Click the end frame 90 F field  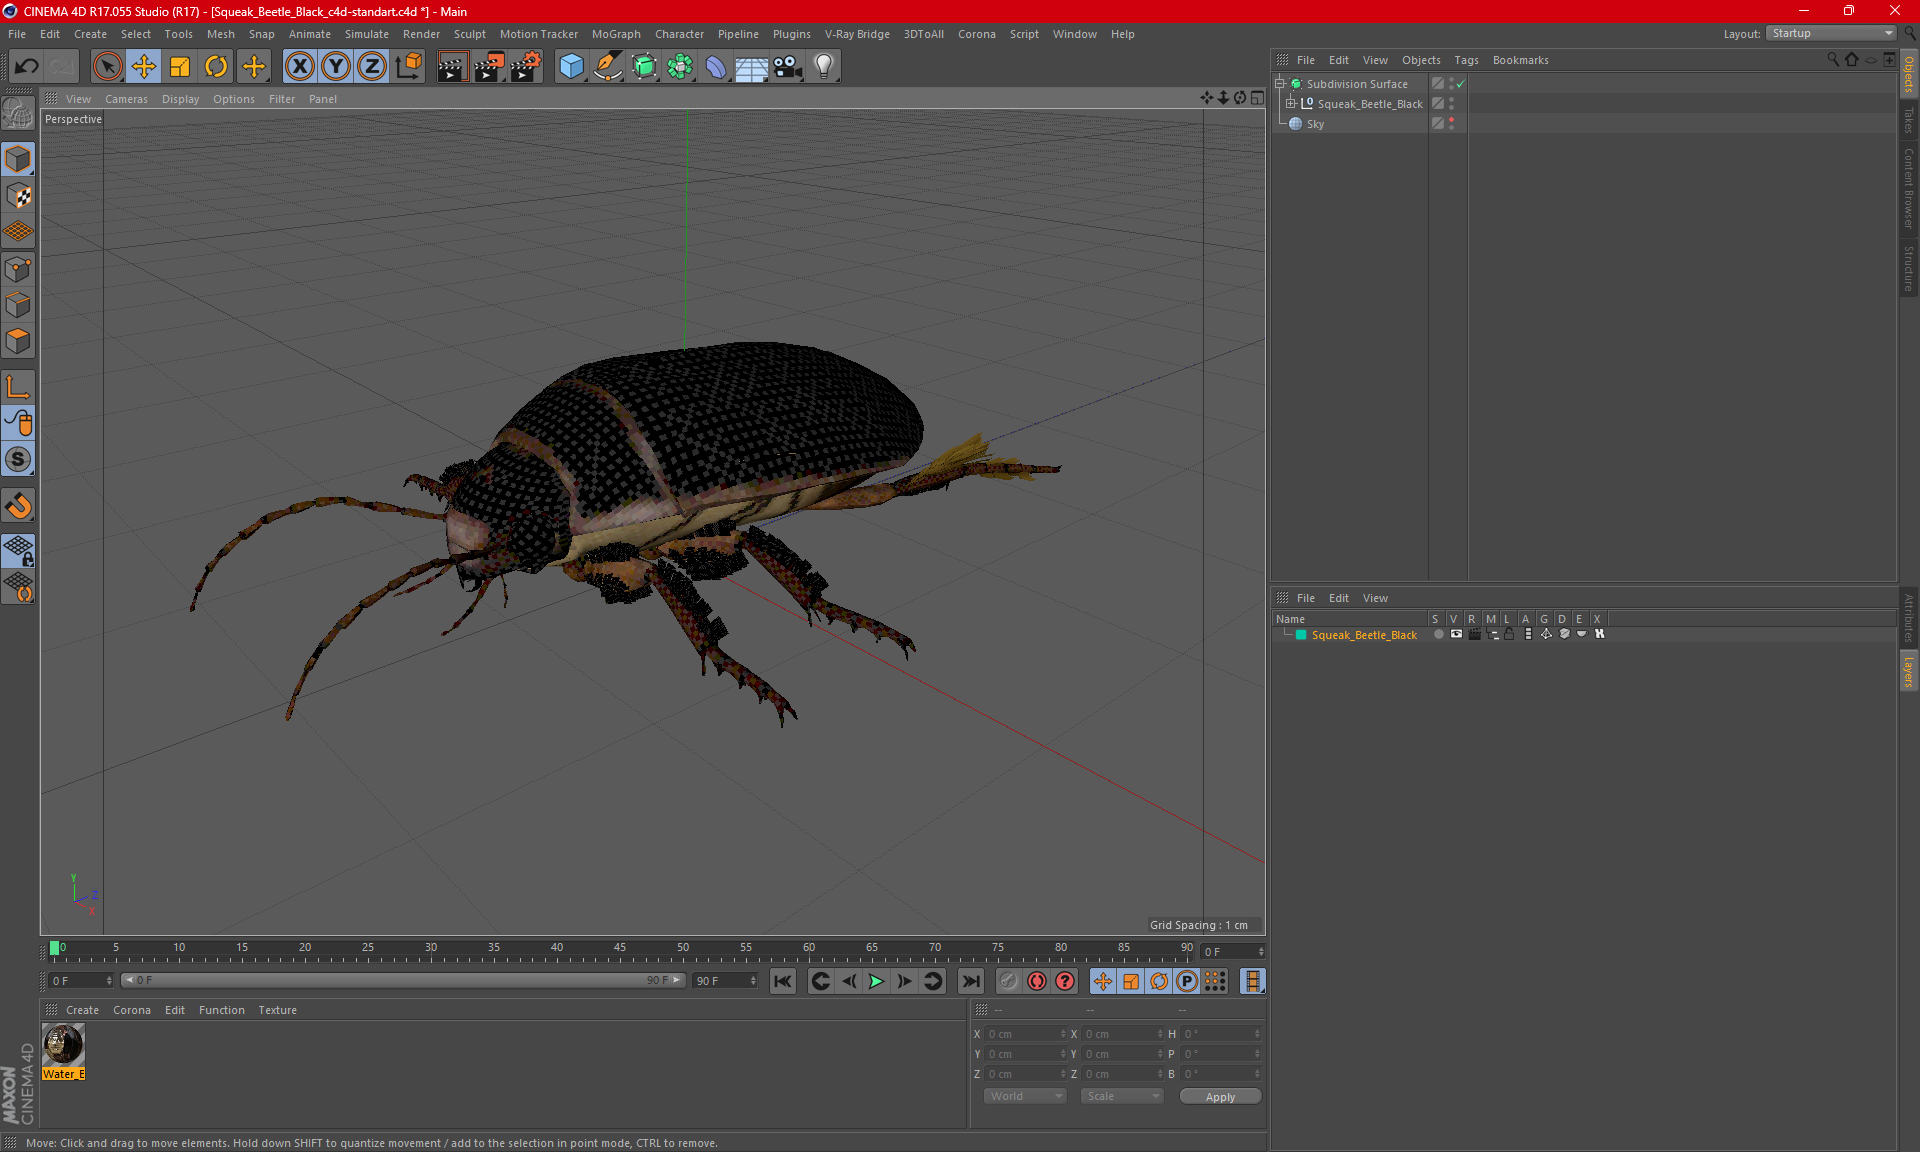726,981
